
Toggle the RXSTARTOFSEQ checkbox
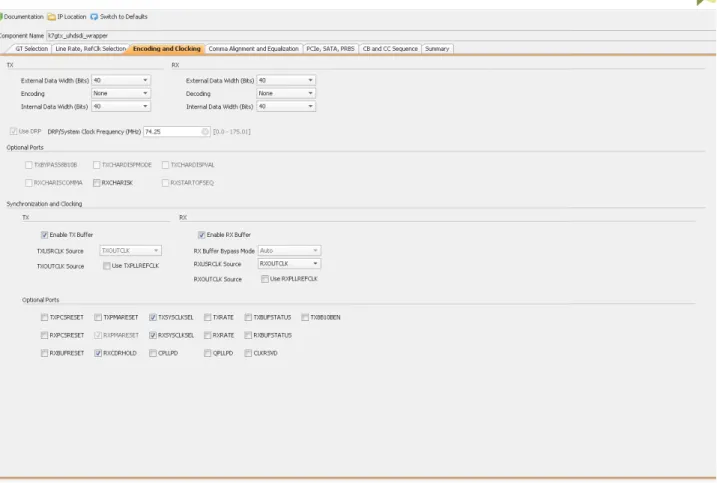166,183
